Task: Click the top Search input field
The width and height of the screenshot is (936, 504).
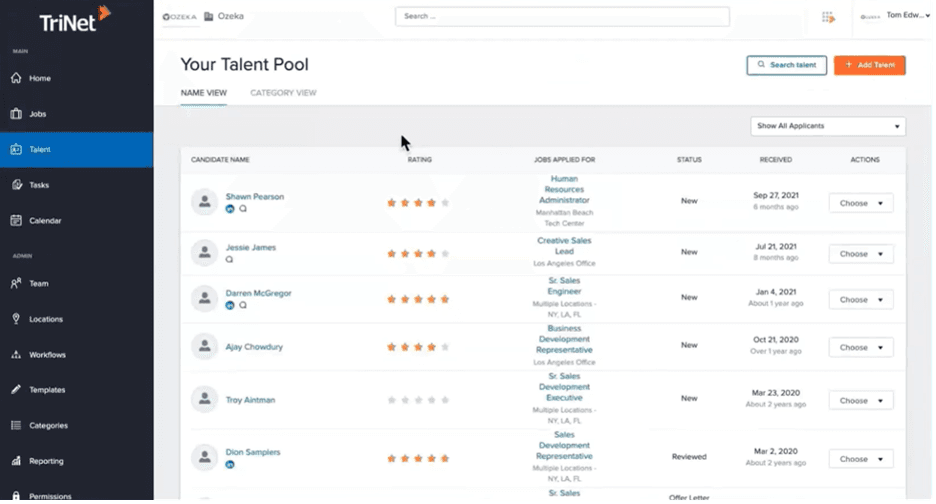Action: click(562, 17)
